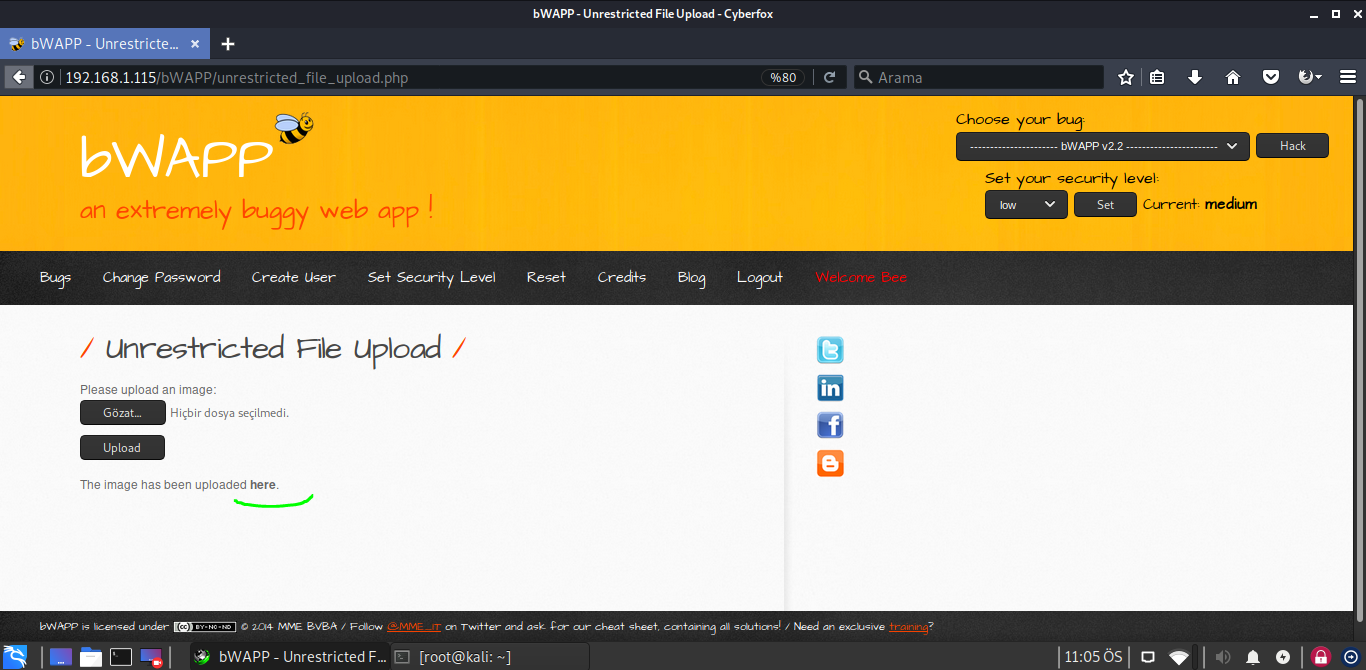The height and width of the screenshot is (670, 1366).
Task: Click the Hack button
Action: coord(1293,146)
